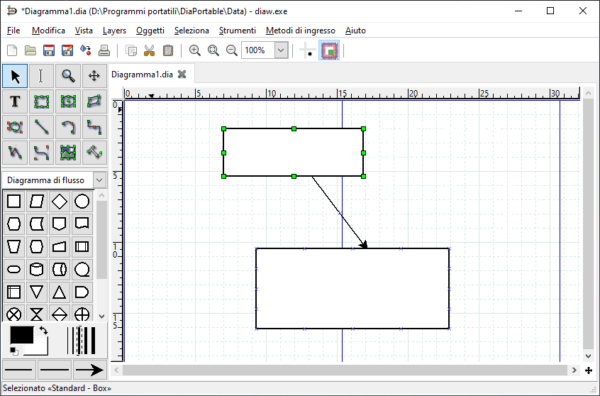600x396 pixels.
Task: Select the straight Line tool
Action: tap(41, 127)
